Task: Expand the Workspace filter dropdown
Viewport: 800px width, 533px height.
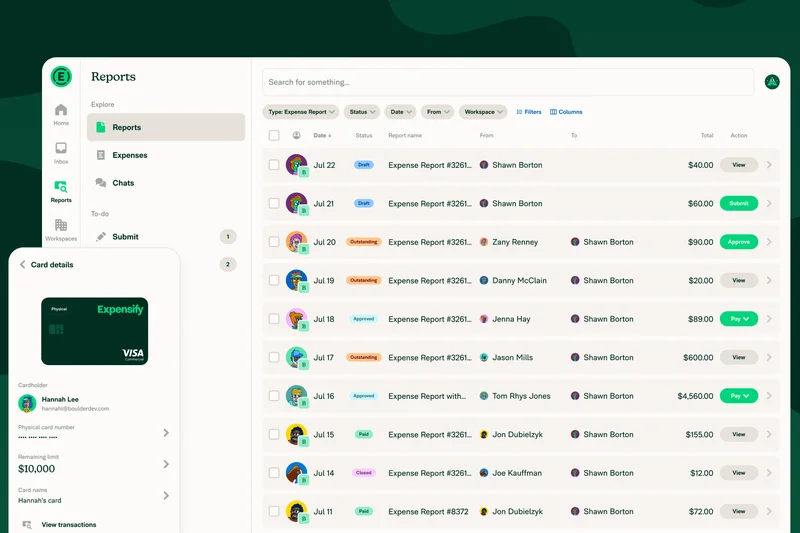Action: point(484,112)
